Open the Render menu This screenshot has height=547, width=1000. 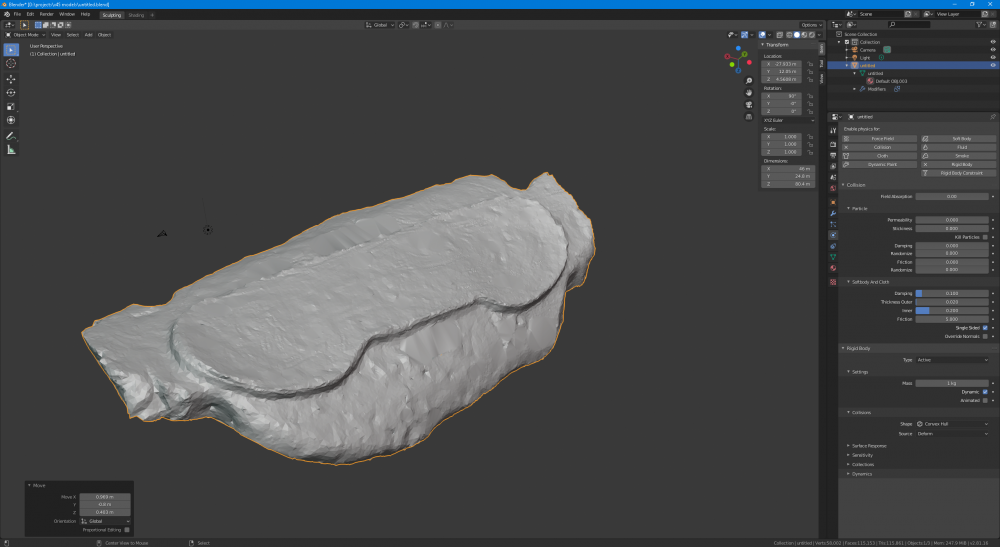point(47,14)
